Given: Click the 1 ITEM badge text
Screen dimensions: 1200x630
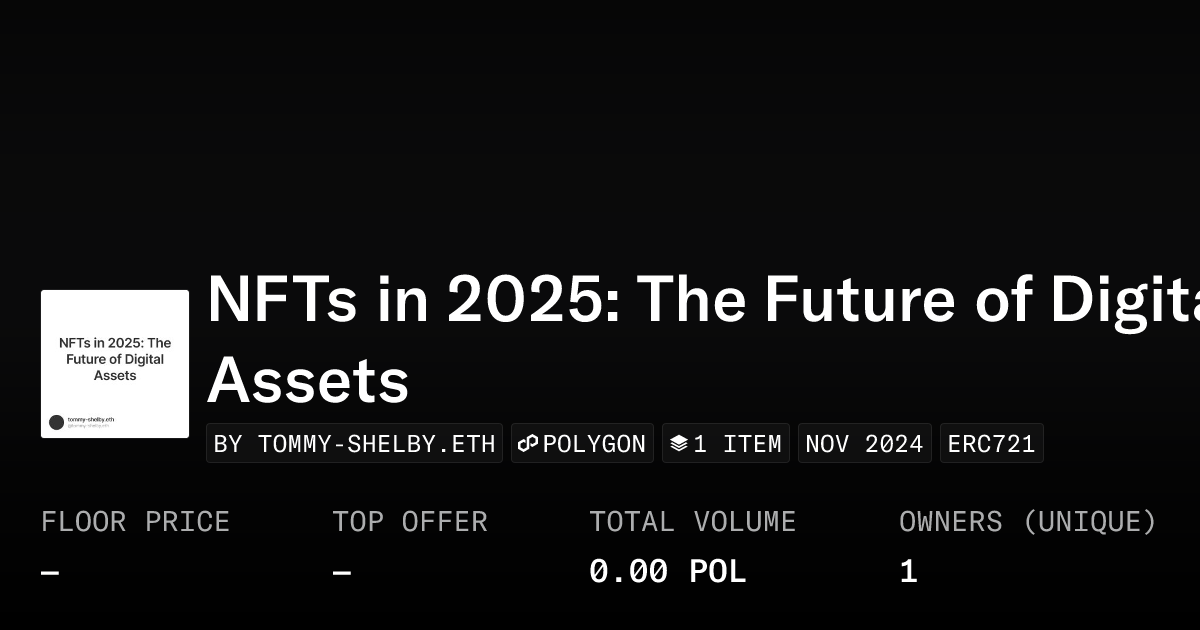Looking at the screenshot, I should (737, 443).
